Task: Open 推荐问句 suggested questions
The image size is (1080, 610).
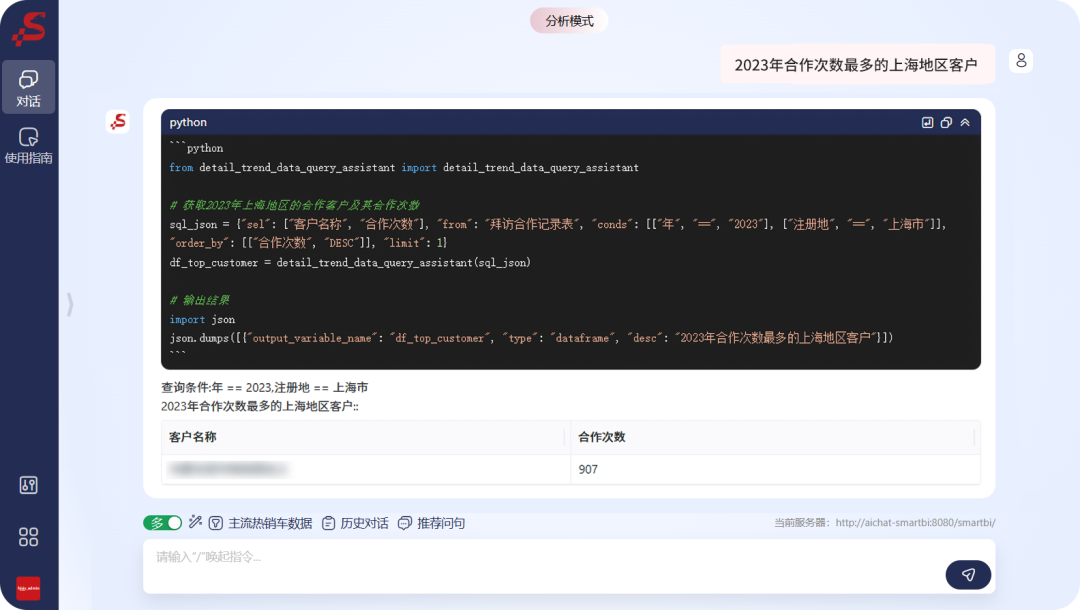Action: pos(432,523)
